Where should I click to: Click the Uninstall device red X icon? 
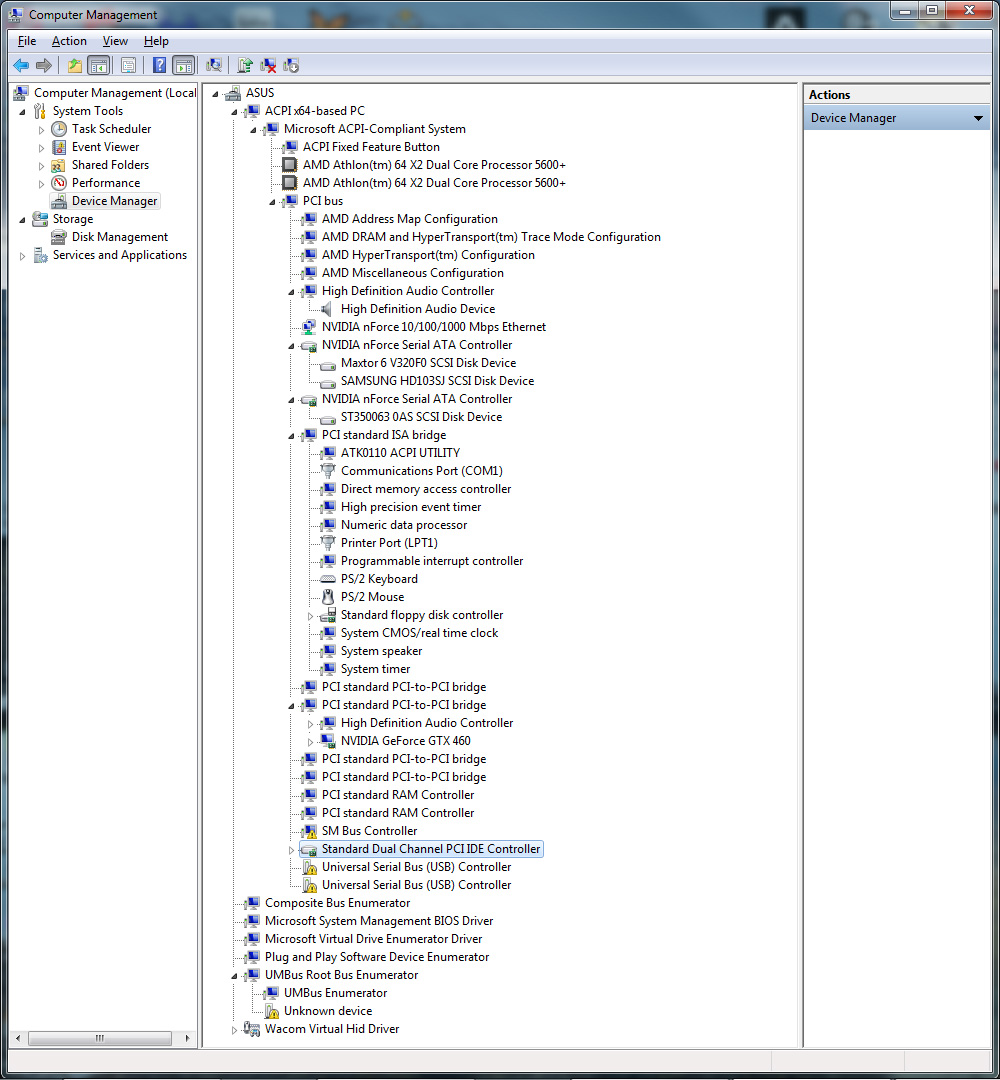click(268, 65)
